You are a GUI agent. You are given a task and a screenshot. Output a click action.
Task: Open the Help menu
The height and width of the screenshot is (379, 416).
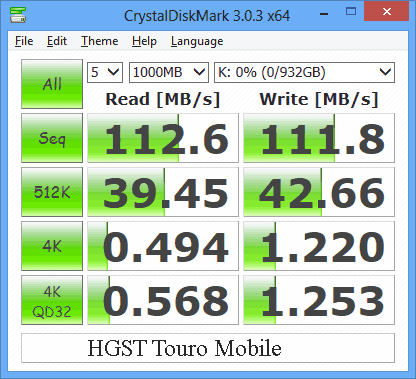[144, 41]
